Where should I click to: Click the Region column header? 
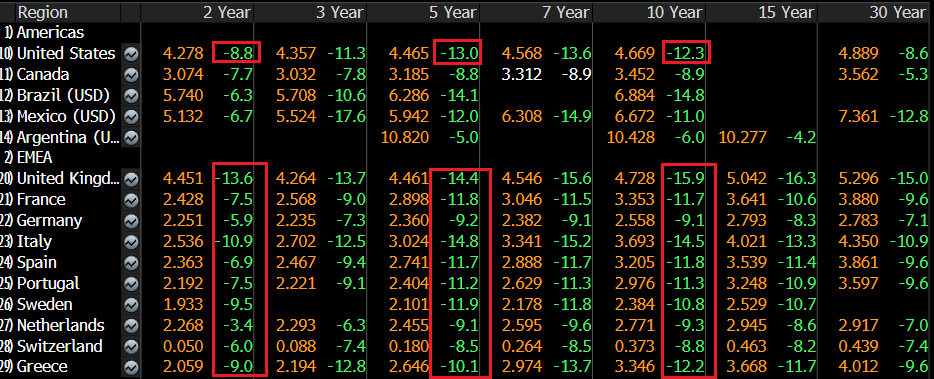[42, 12]
